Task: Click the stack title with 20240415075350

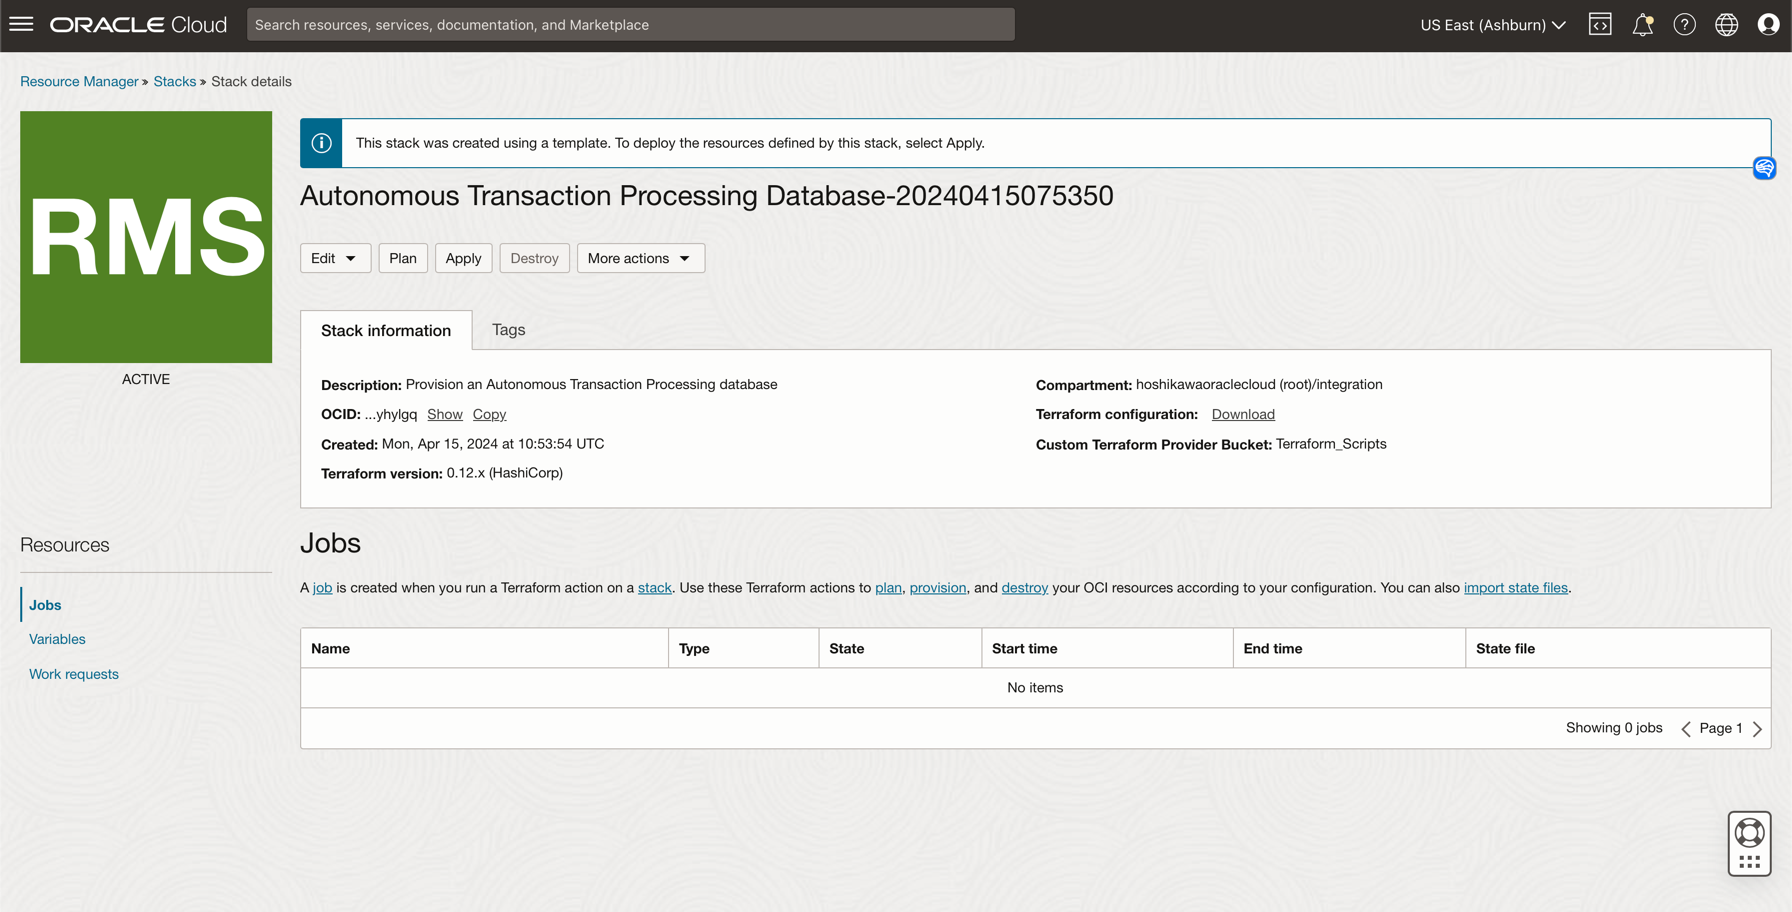Action: coord(707,196)
